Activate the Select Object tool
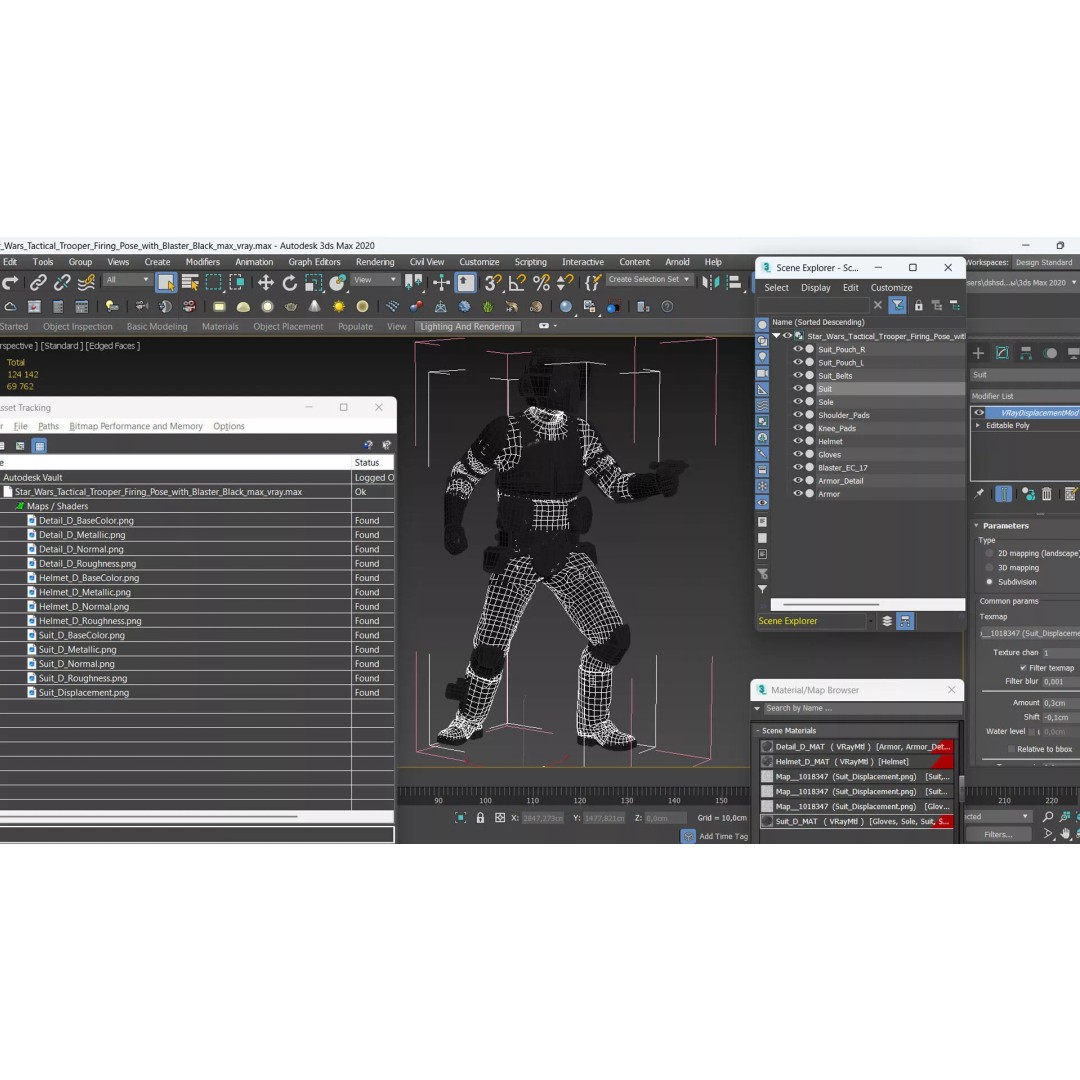This screenshot has height=1080, width=1080. (x=166, y=282)
